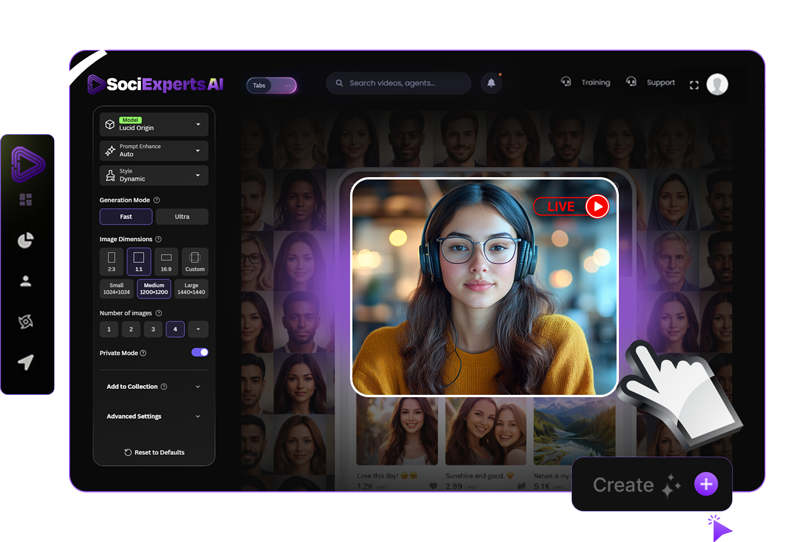Image resolution: width=800 pixels, height=542 pixels.
Task: Turn off the Private Mode switch
Action: point(200,353)
